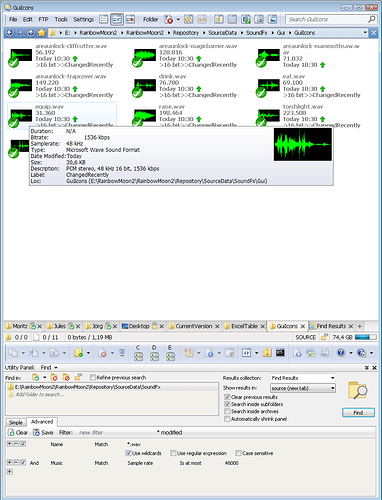Viewport: 382px width, 500px height.
Task: Open favorites with the star icon
Action: [41, 32]
